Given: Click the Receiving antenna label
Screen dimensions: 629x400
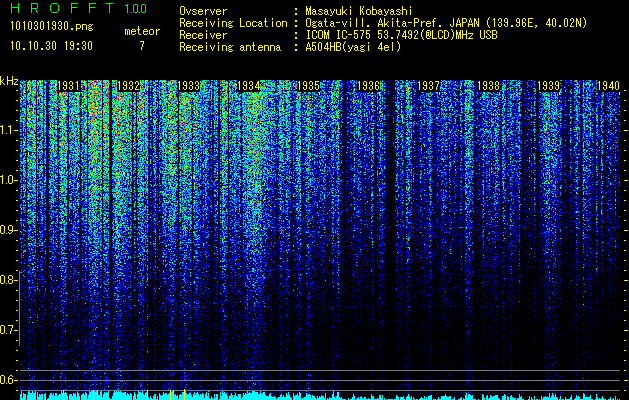Looking at the screenshot, I should tap(230, 47).
